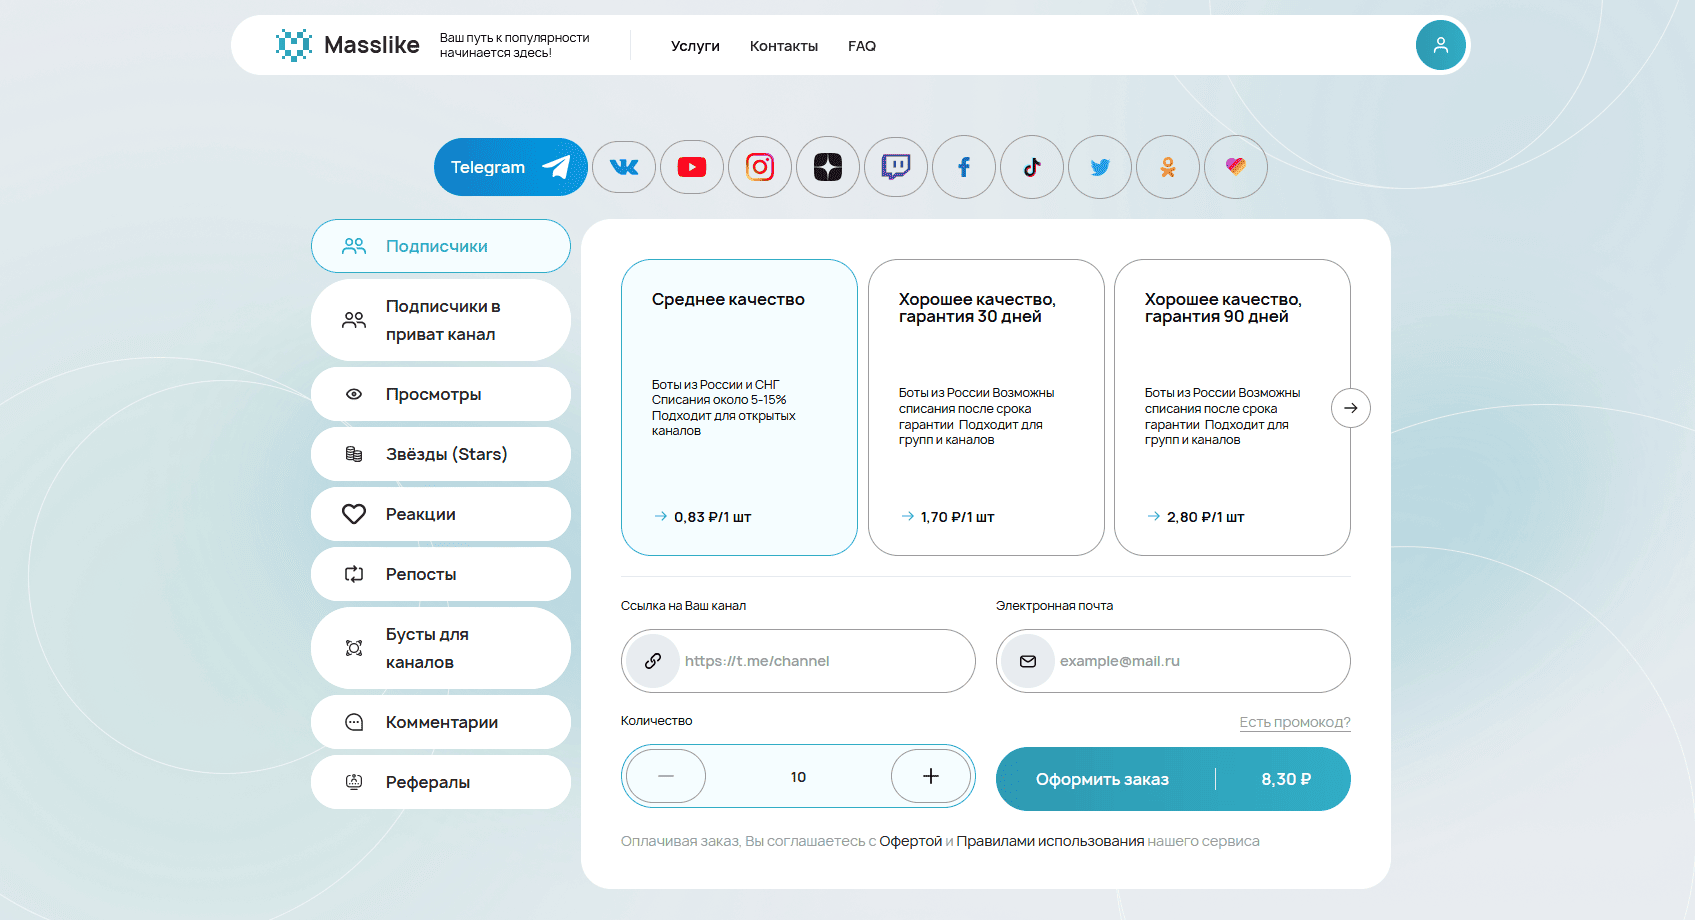Choose Хорошее качество, гарантия 90 дней card
Screen dimensions: 1695x920
[x=1232, y=407]
